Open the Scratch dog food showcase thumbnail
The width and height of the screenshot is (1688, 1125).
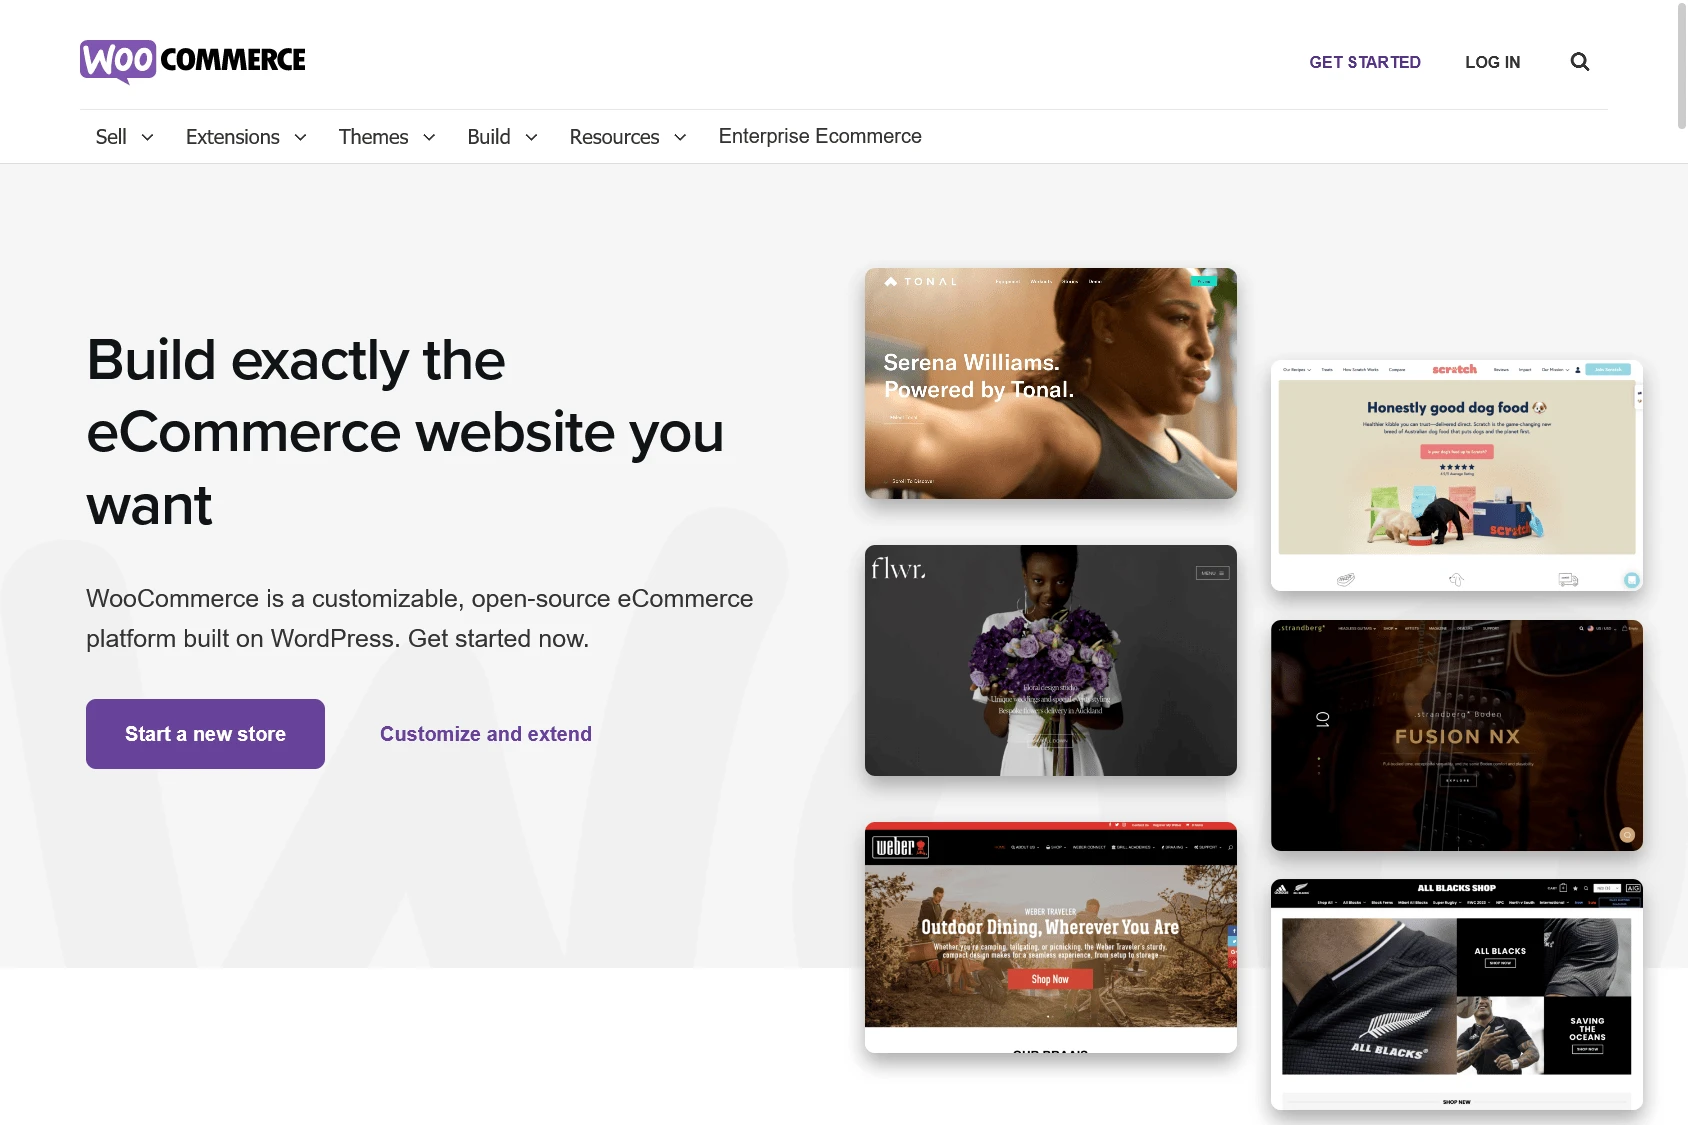coord(1457,476)
